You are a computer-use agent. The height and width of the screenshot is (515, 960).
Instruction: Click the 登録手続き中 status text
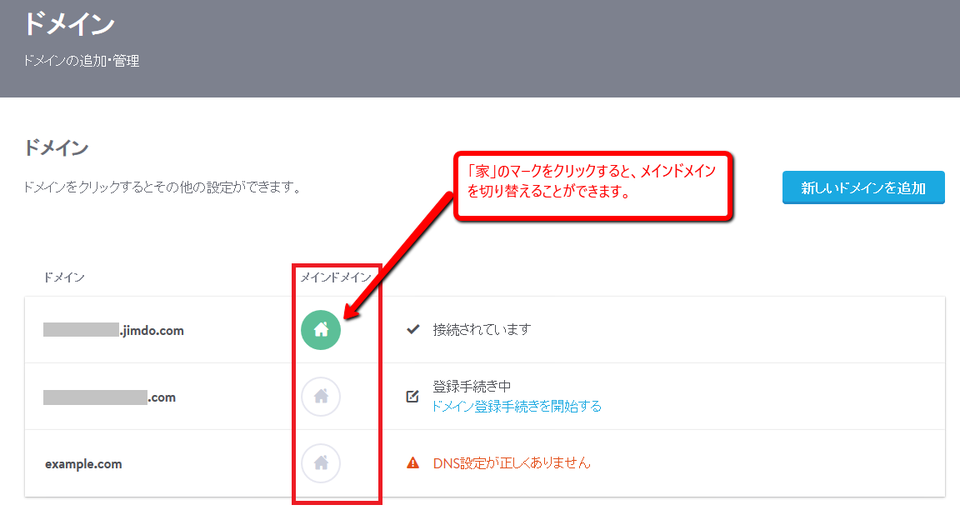point(471,386)
